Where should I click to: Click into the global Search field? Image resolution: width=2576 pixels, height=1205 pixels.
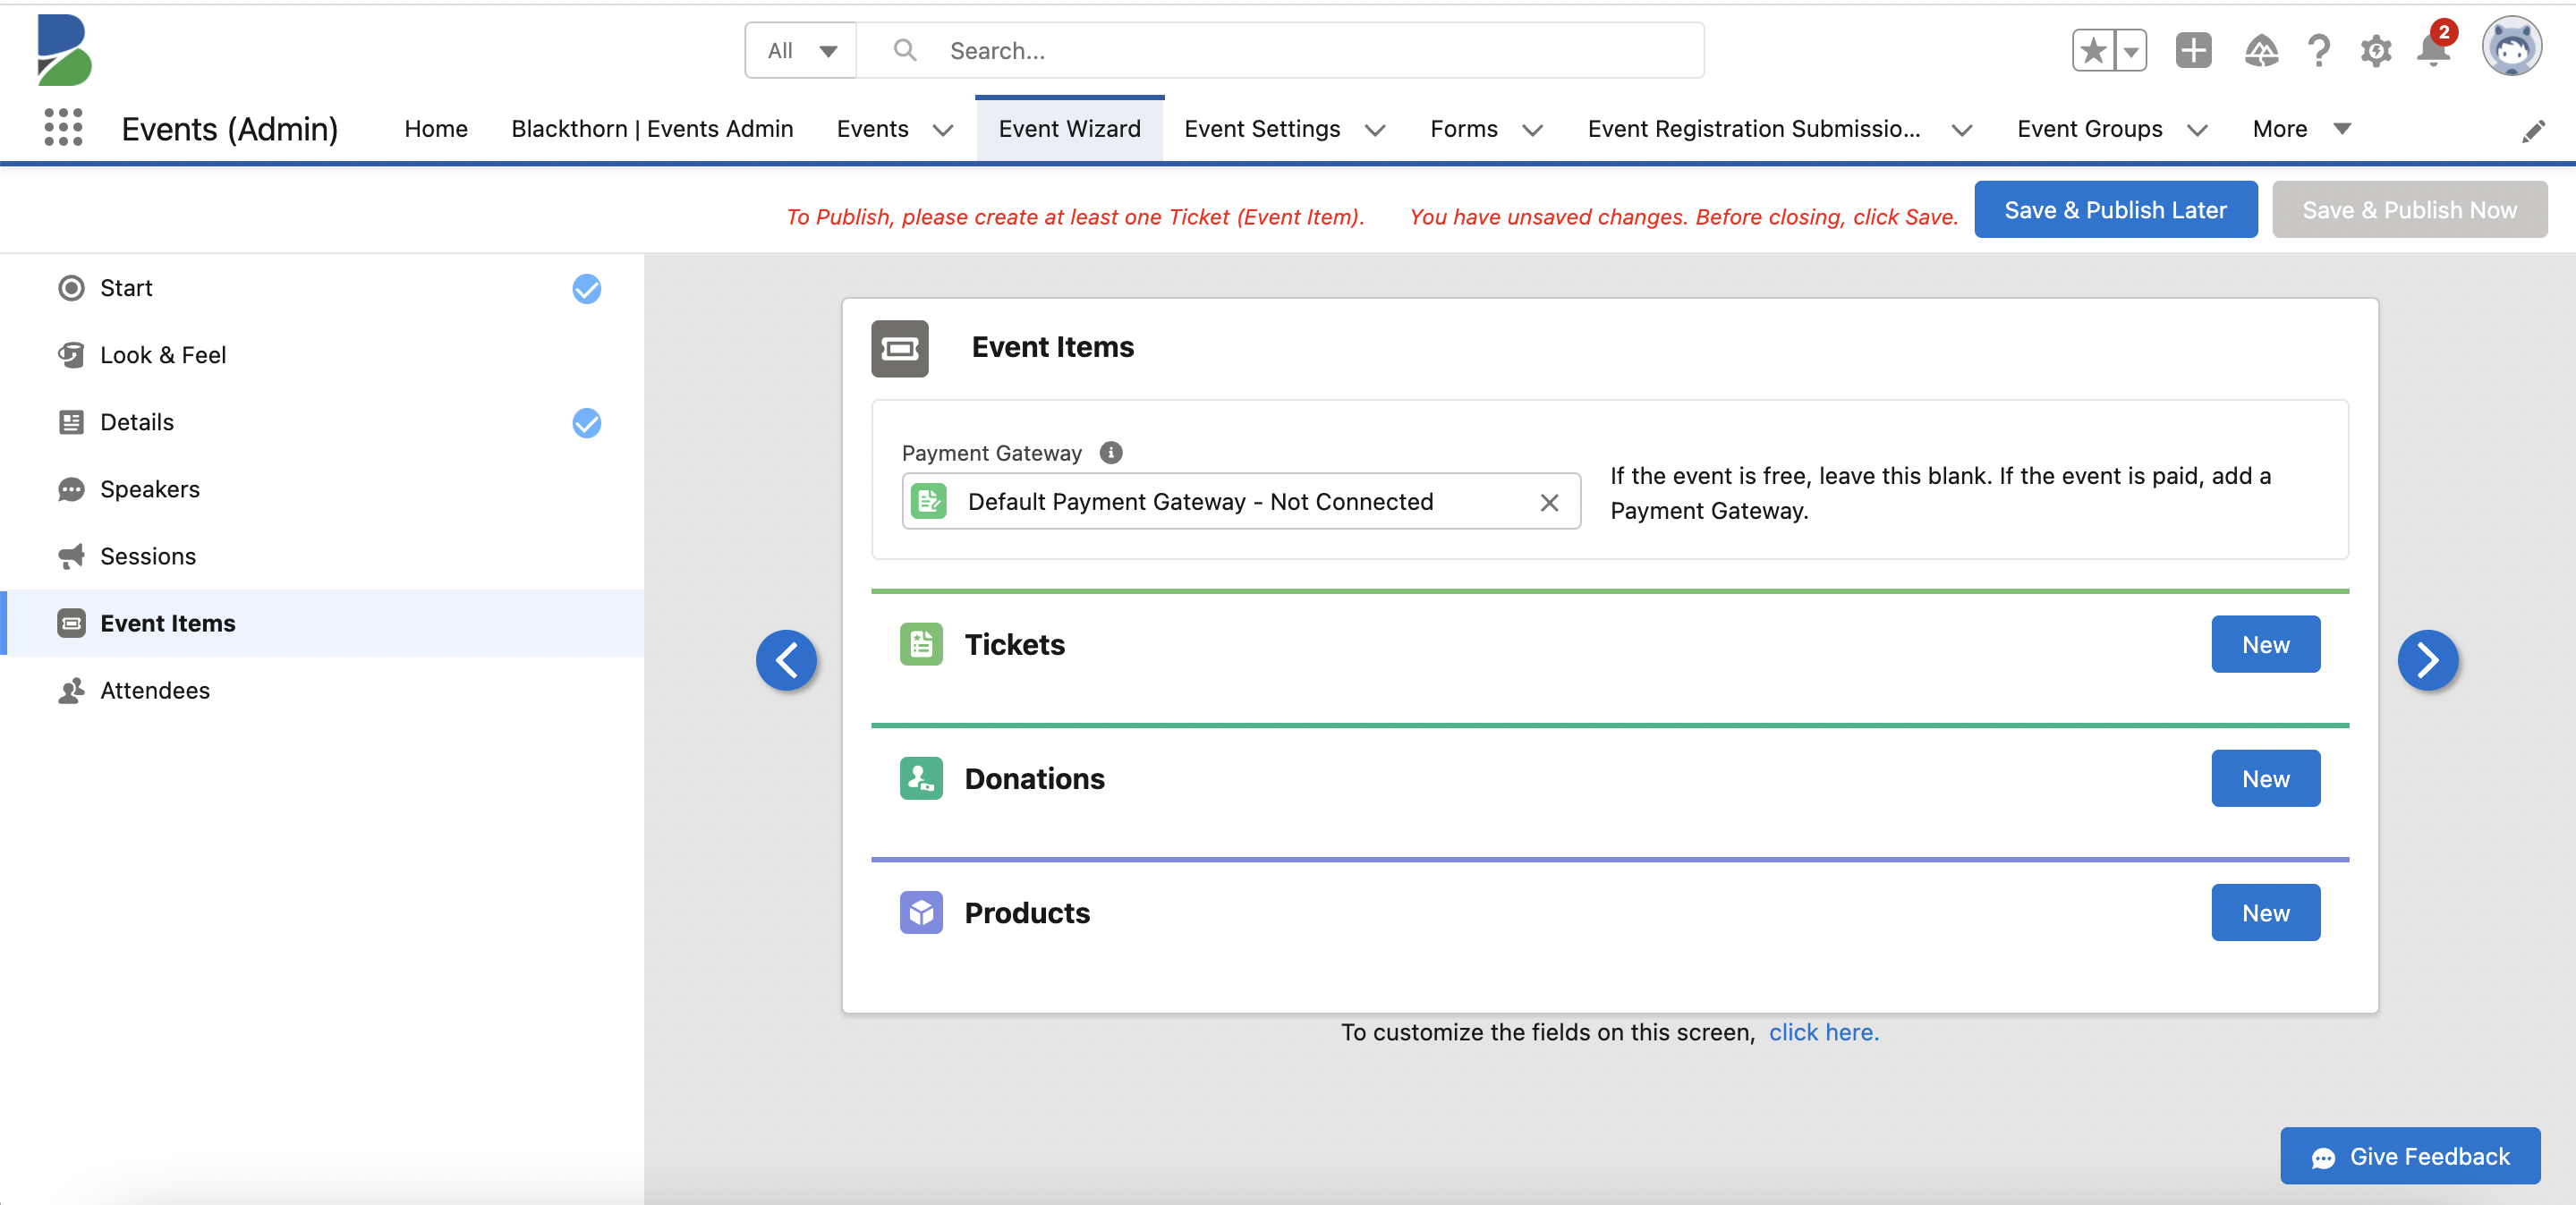tap(1280, 50)
